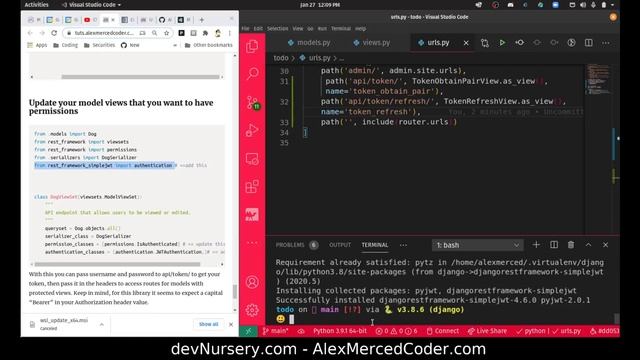Open the editor's More Actions ellipsis
Viewport: 640px width, 360px height.
[x=605, y=43]
